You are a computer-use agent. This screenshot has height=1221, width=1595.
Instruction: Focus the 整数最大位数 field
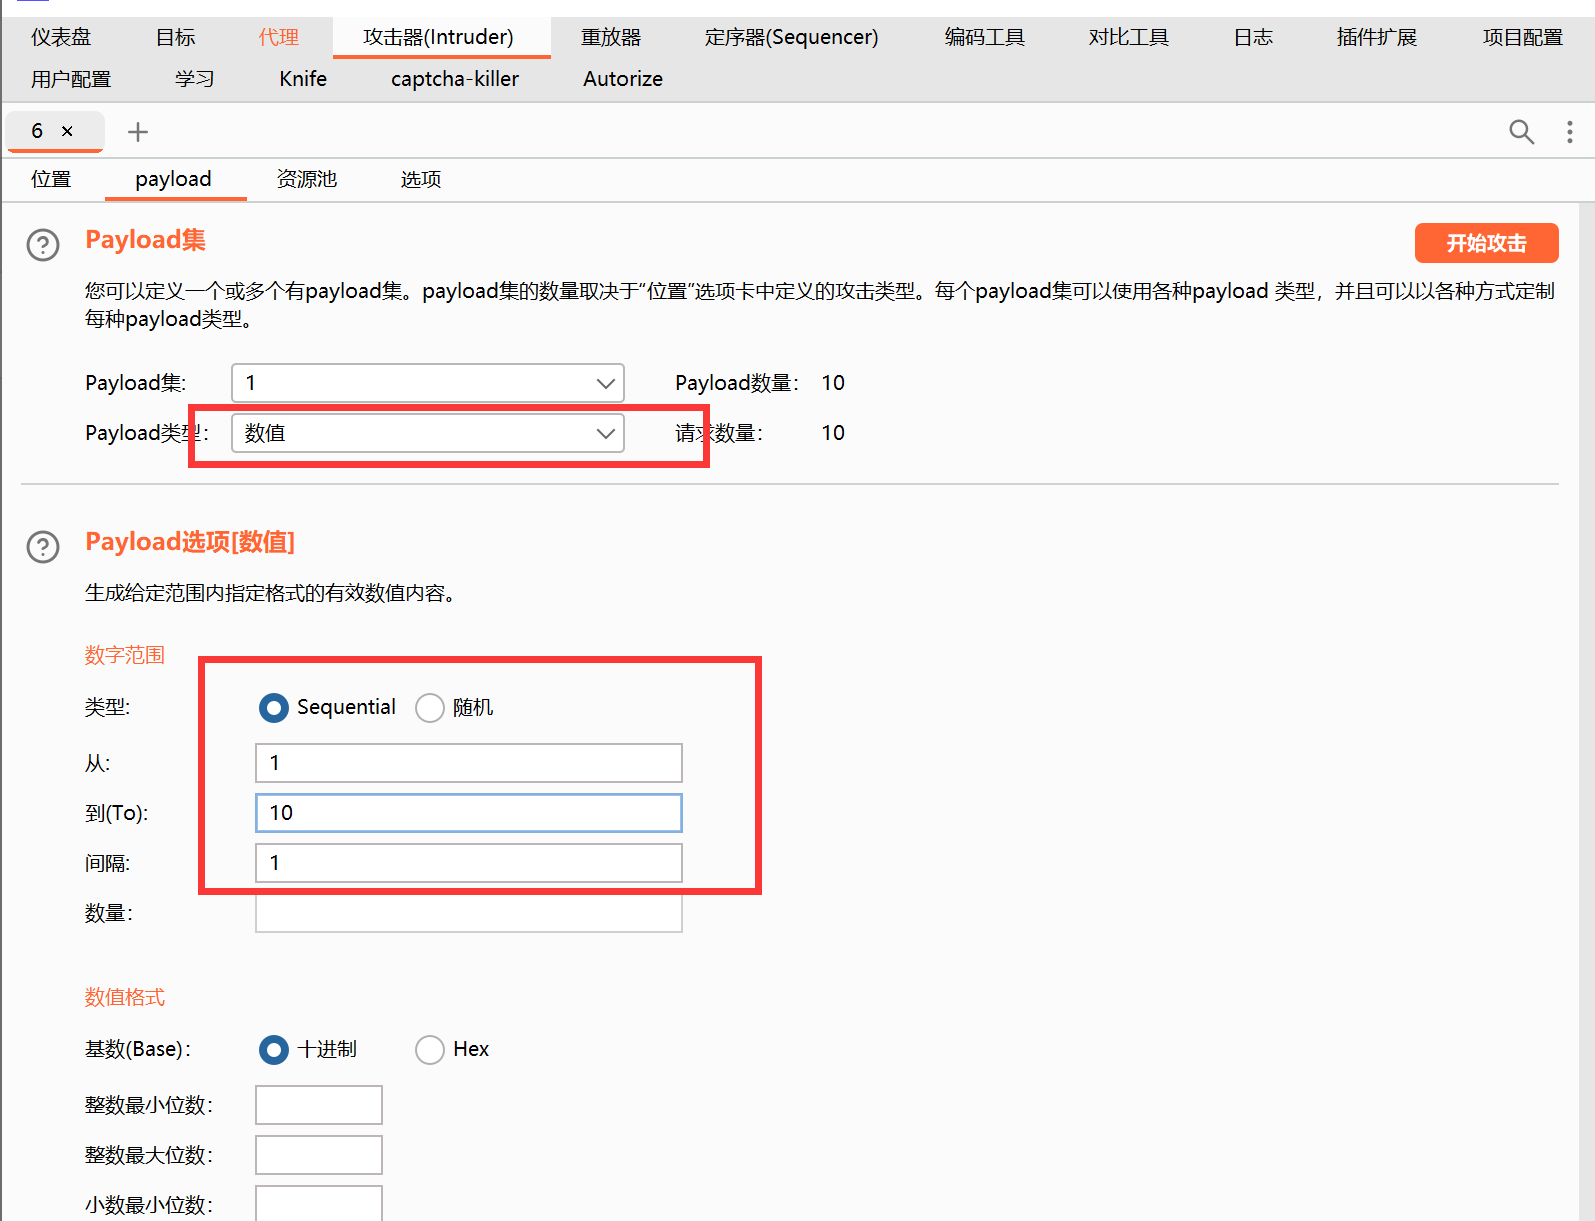[319, 1155]
